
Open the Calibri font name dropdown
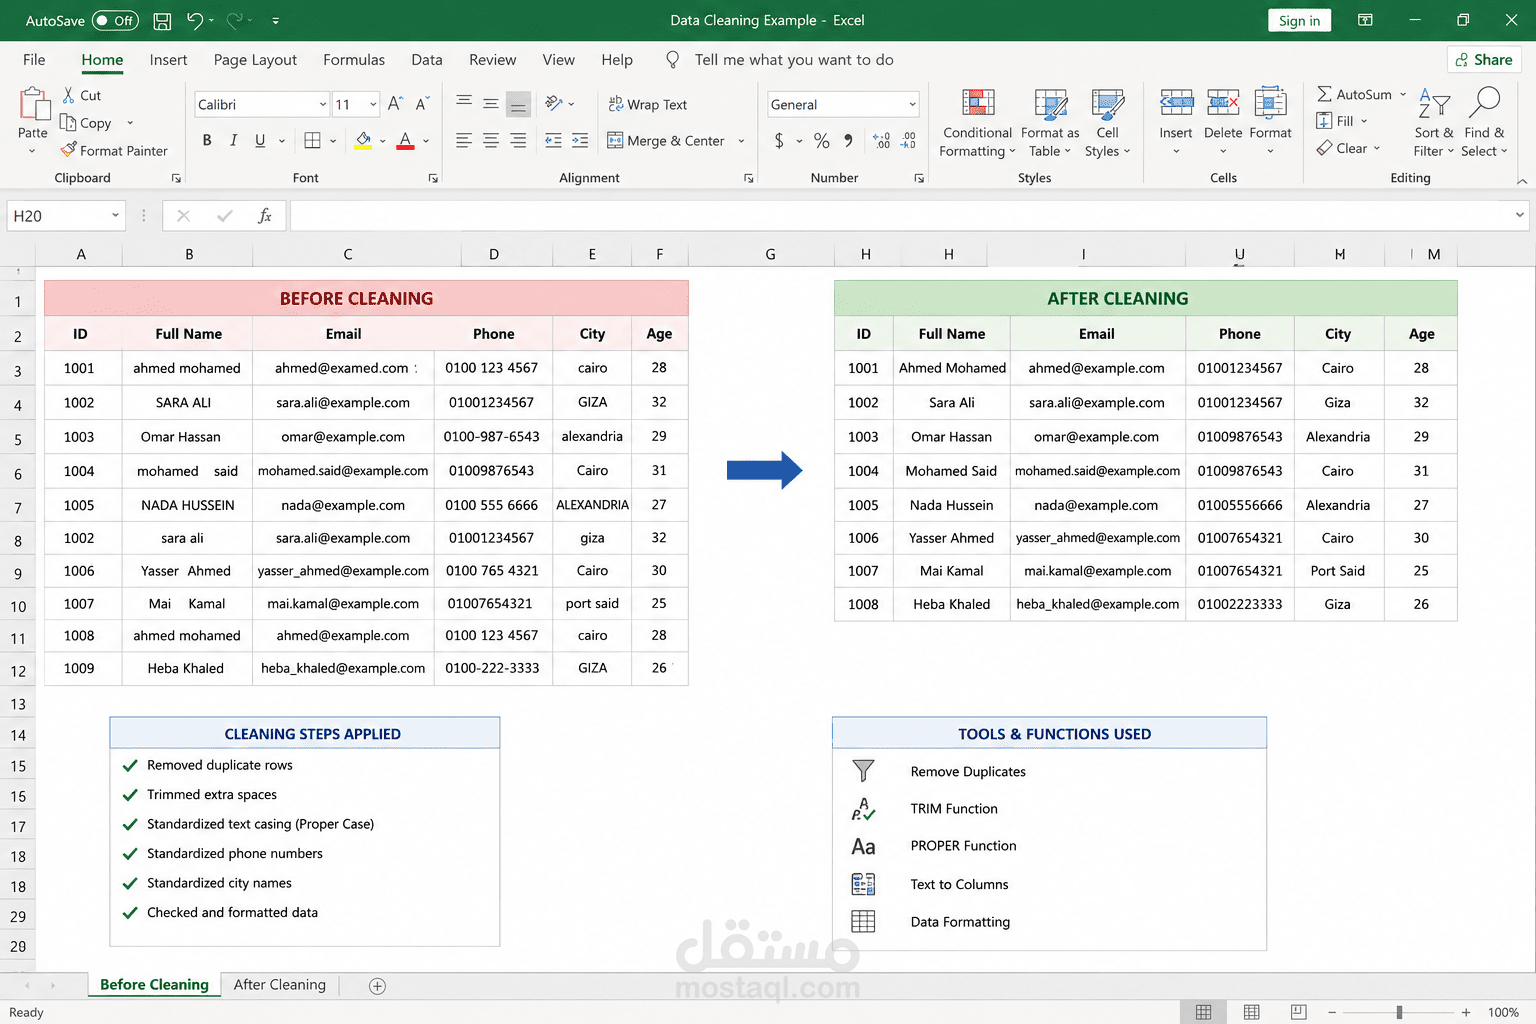tap(322, 104)
